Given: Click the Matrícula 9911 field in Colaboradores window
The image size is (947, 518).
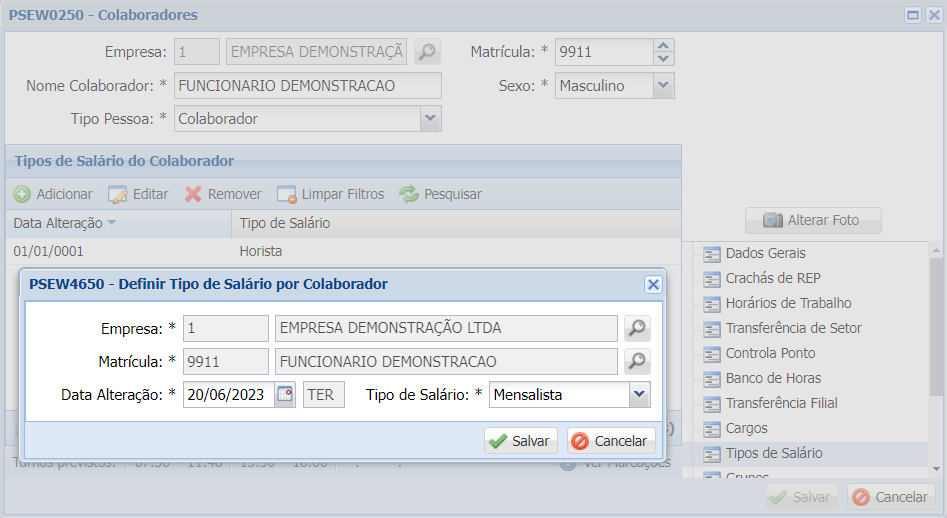Looking at the screenshot, I should (x=604, y=52).
